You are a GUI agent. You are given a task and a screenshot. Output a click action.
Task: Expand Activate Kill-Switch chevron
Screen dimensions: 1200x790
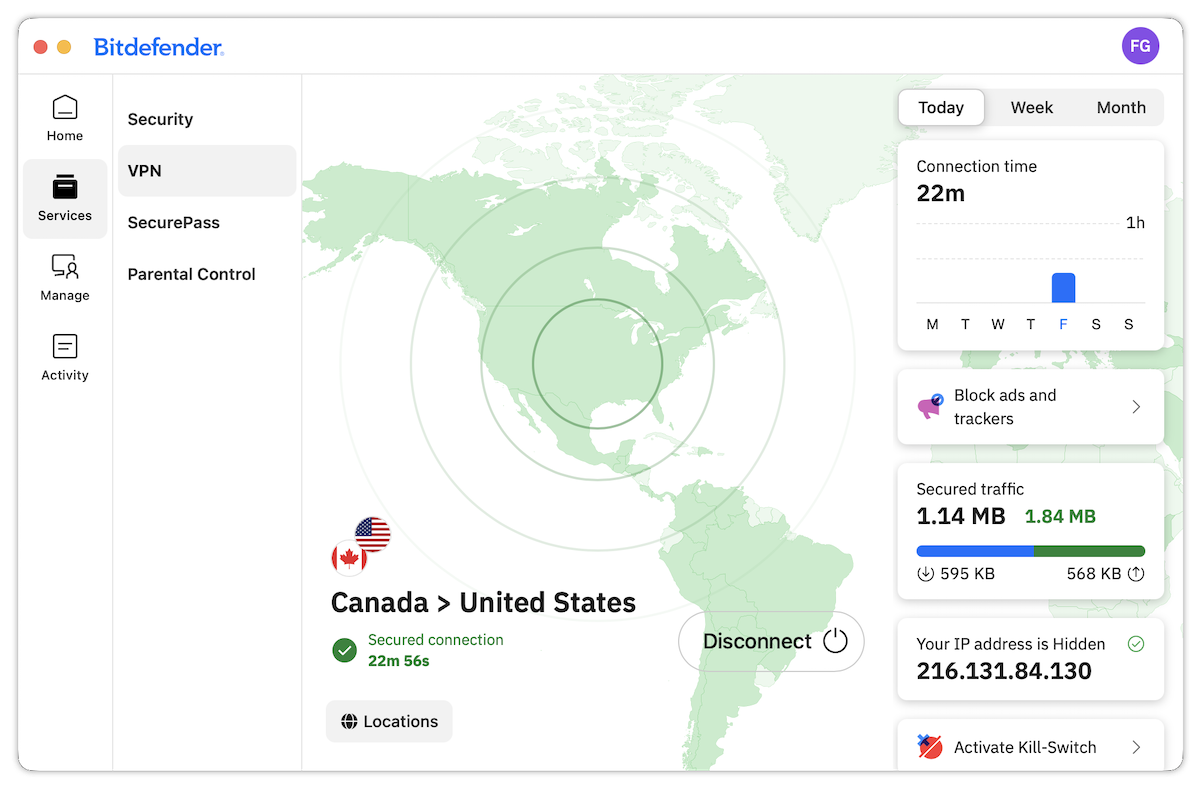[x=1136, y=747]
